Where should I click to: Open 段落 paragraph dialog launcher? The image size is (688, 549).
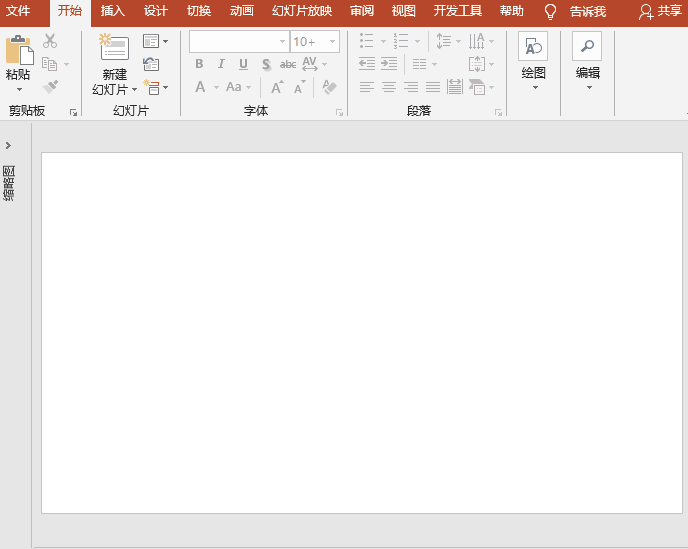[498, 113]
